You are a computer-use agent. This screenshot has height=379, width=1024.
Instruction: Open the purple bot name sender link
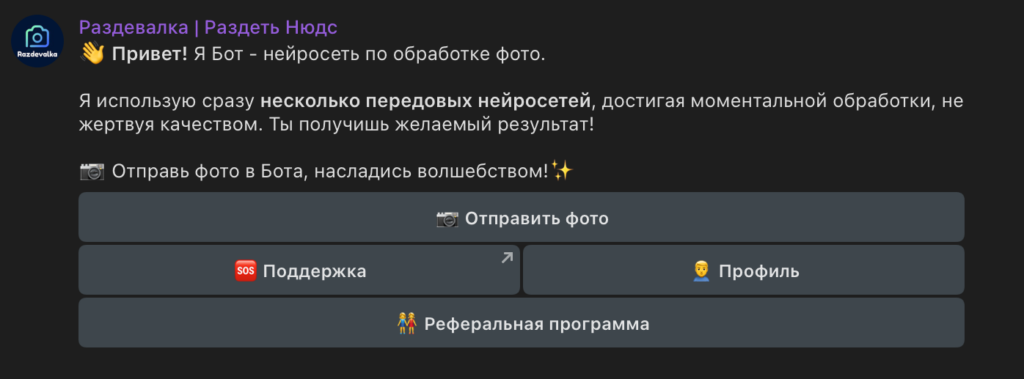208,27
